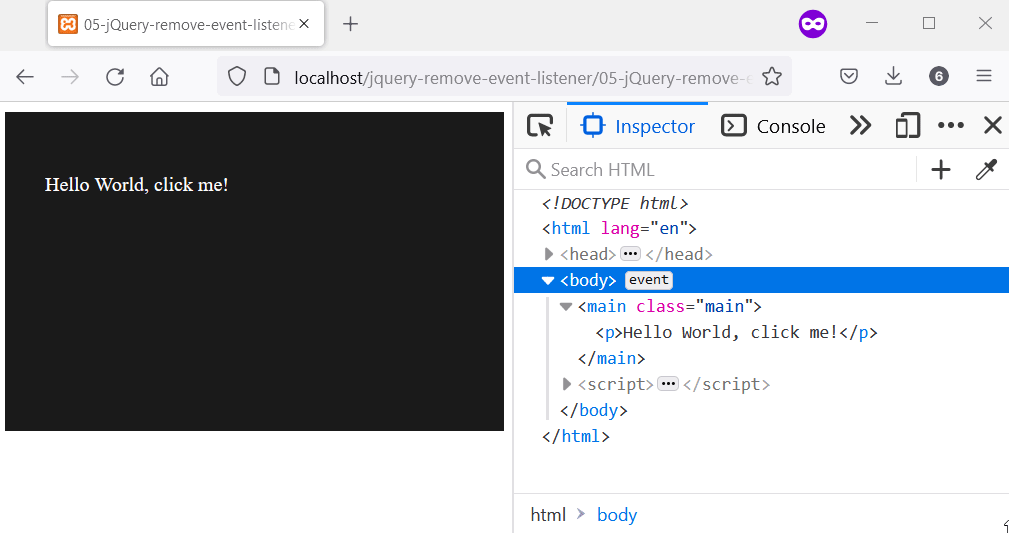
Task: Toggle responsive design mode icon
Action: (x=907, y=126)
